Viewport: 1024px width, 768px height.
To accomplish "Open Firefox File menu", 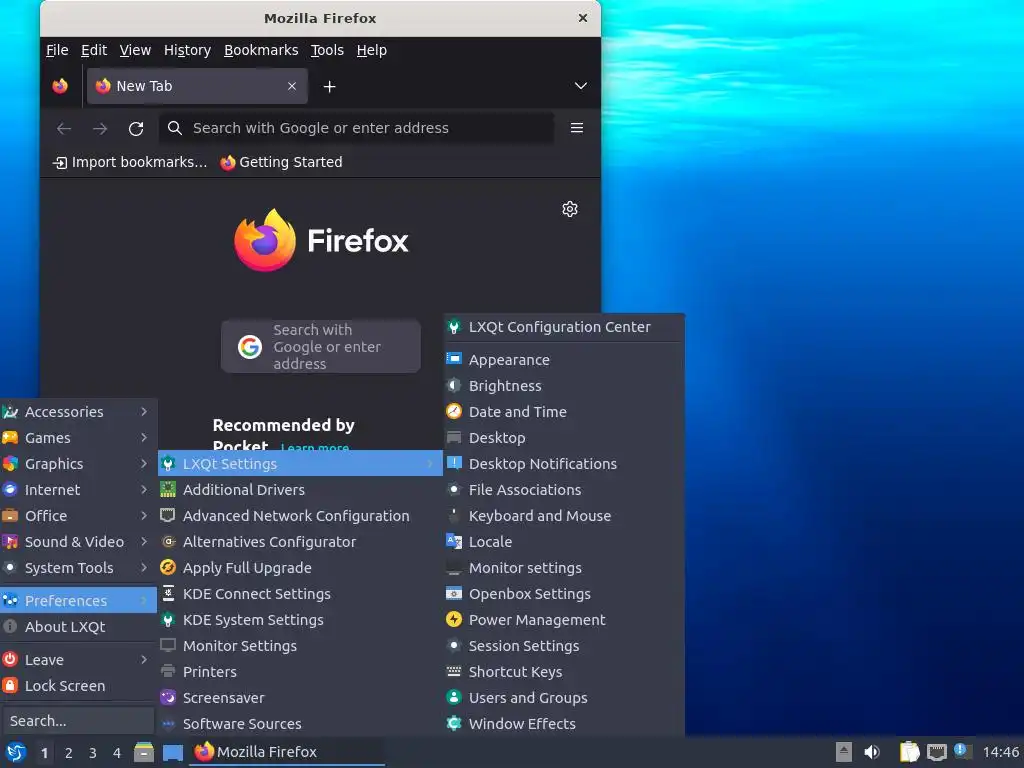I will coord(57,50).
